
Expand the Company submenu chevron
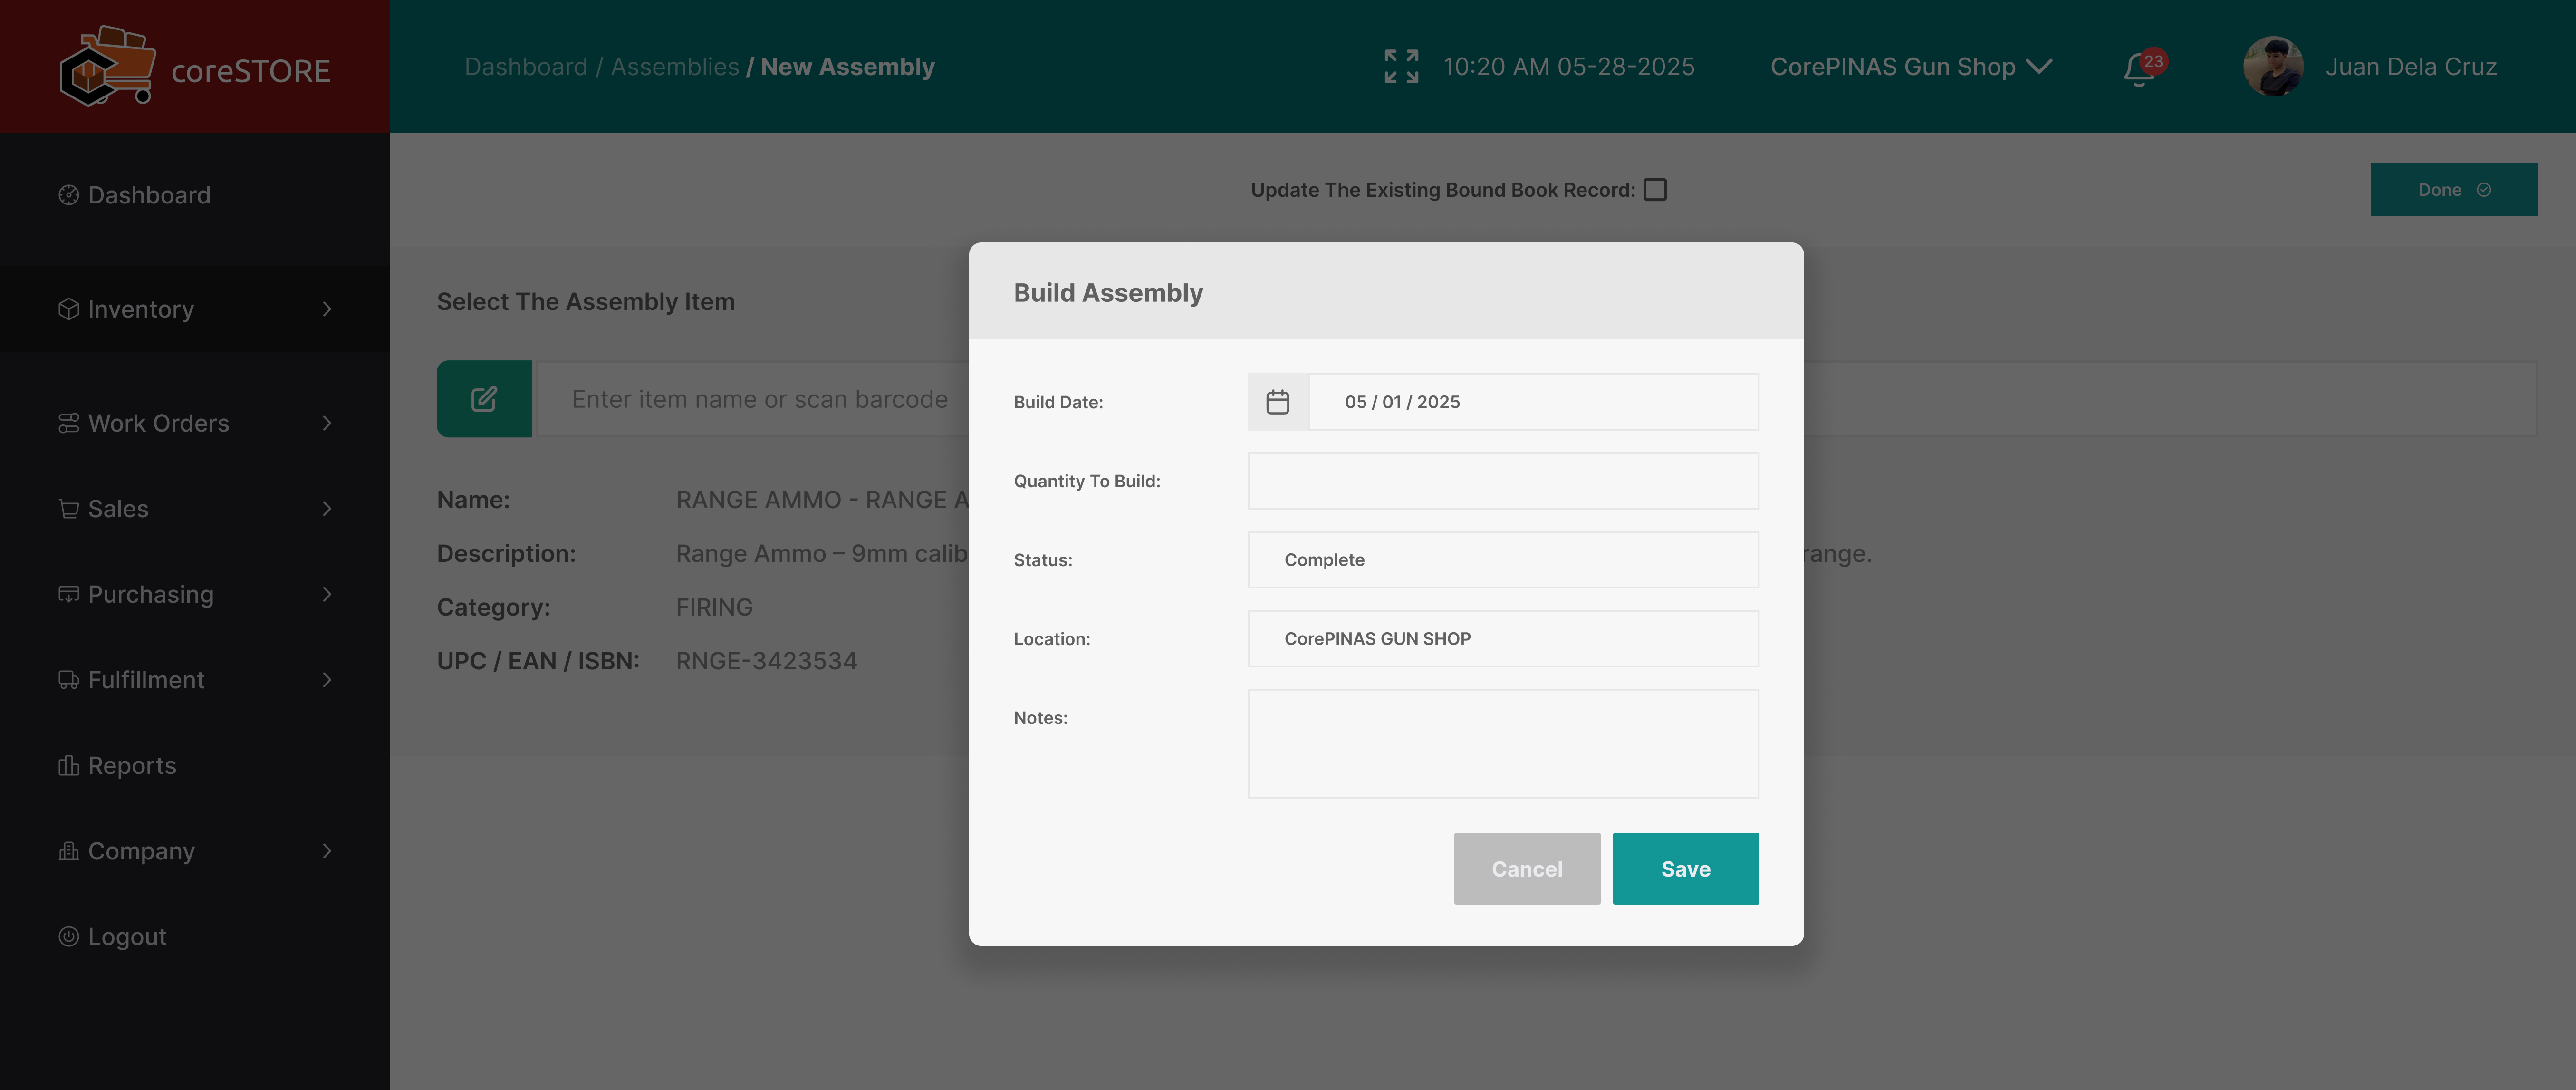tap(327, 851)
